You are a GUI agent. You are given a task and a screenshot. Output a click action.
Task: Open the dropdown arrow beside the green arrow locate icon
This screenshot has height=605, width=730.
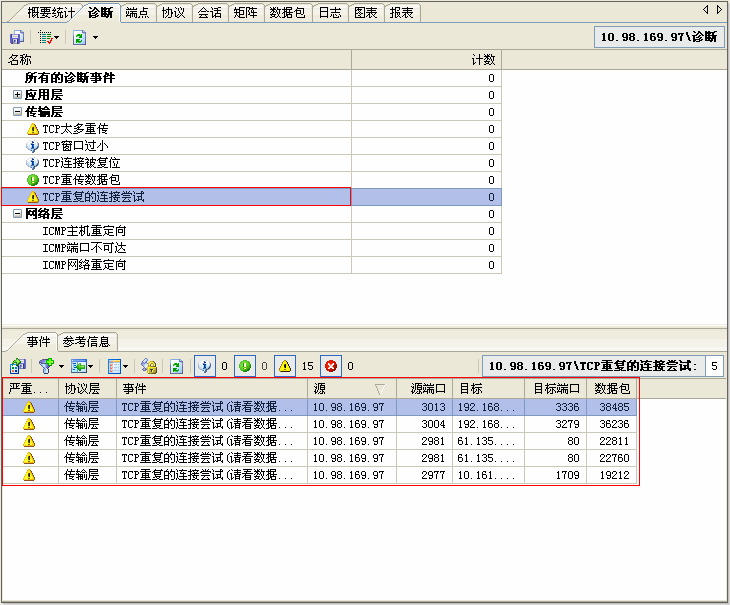click(x=90, y=367)
